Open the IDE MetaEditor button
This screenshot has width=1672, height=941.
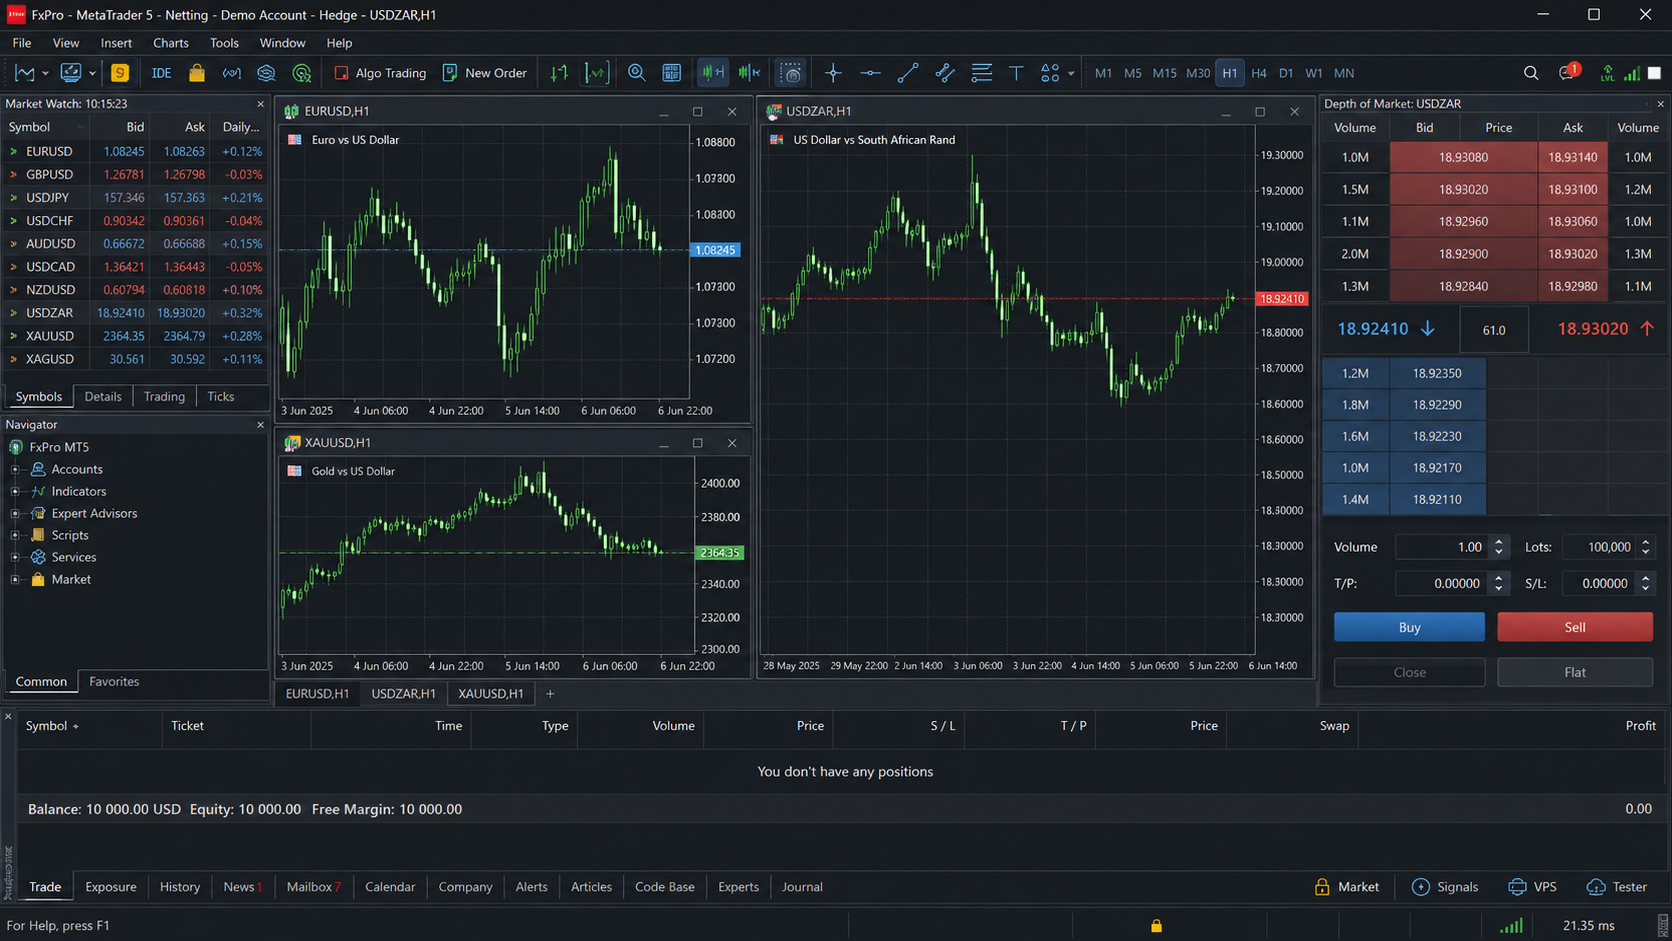click(161, 73)
